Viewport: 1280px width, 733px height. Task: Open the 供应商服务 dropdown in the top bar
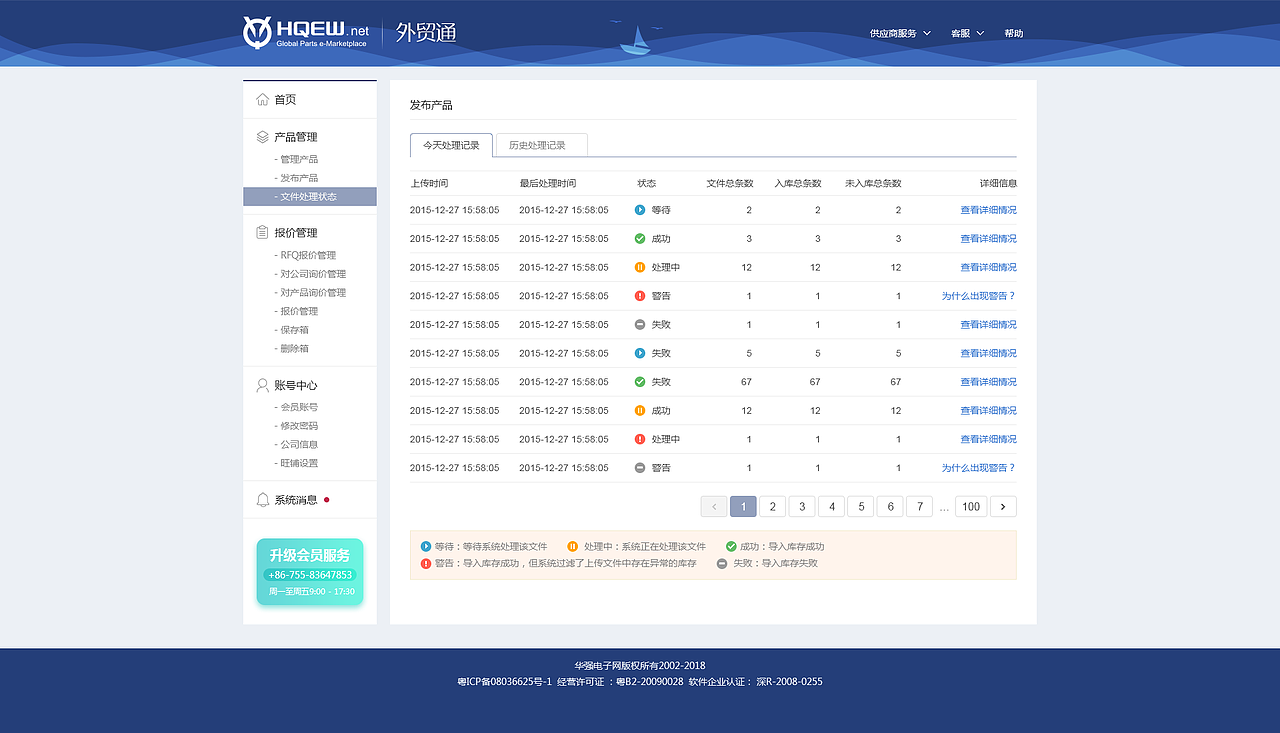(x=893, y=32)
